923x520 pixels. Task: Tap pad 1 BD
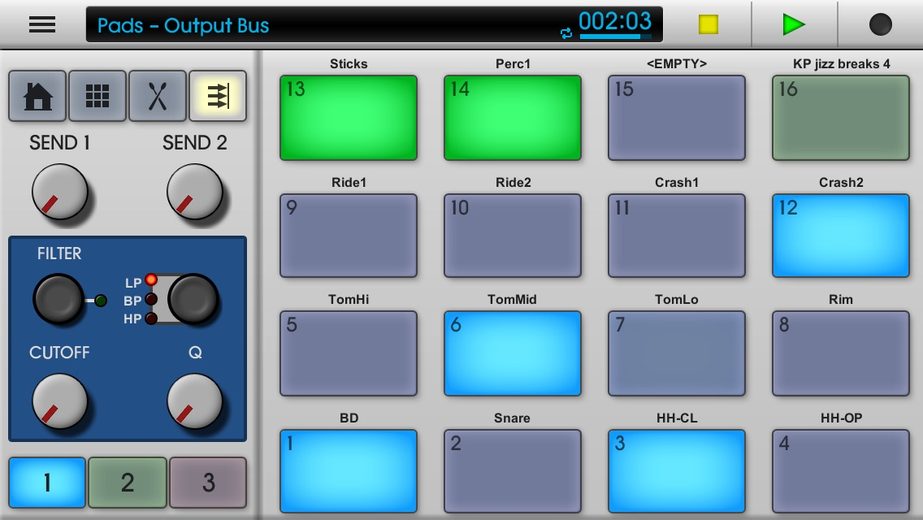pos(348,471)
